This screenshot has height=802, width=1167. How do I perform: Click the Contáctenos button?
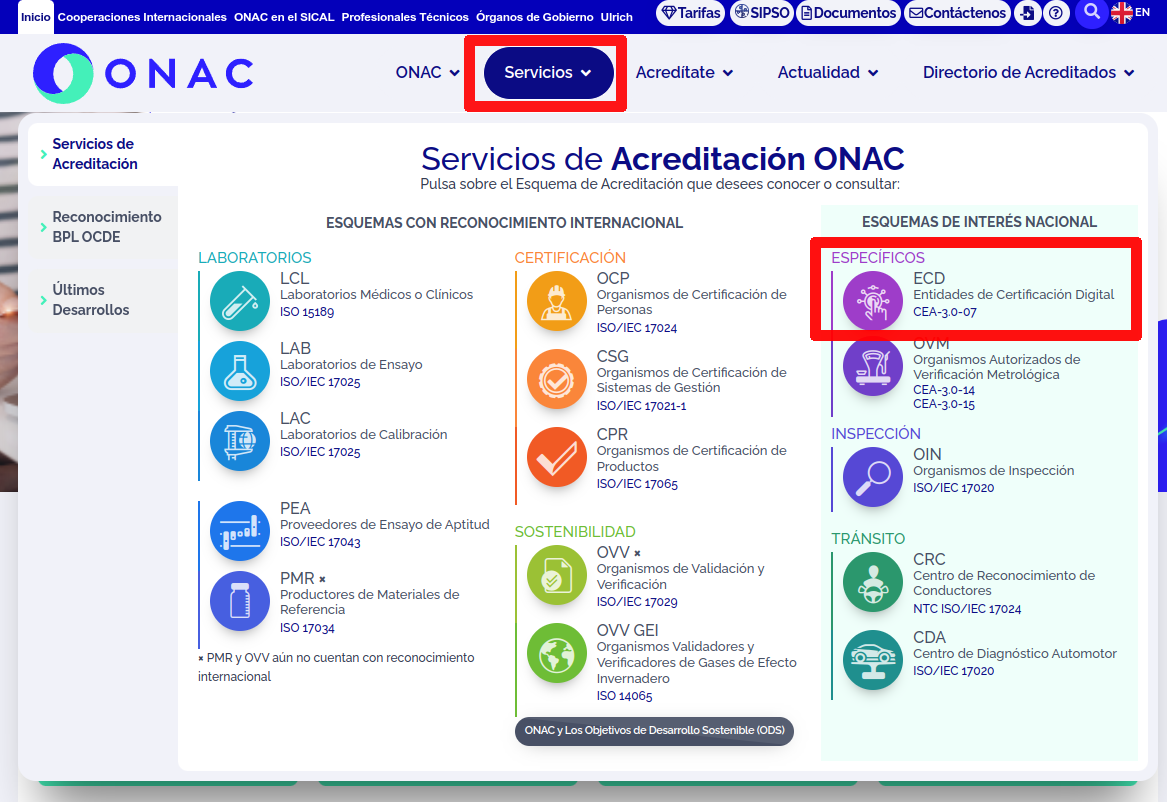point(958,13)
